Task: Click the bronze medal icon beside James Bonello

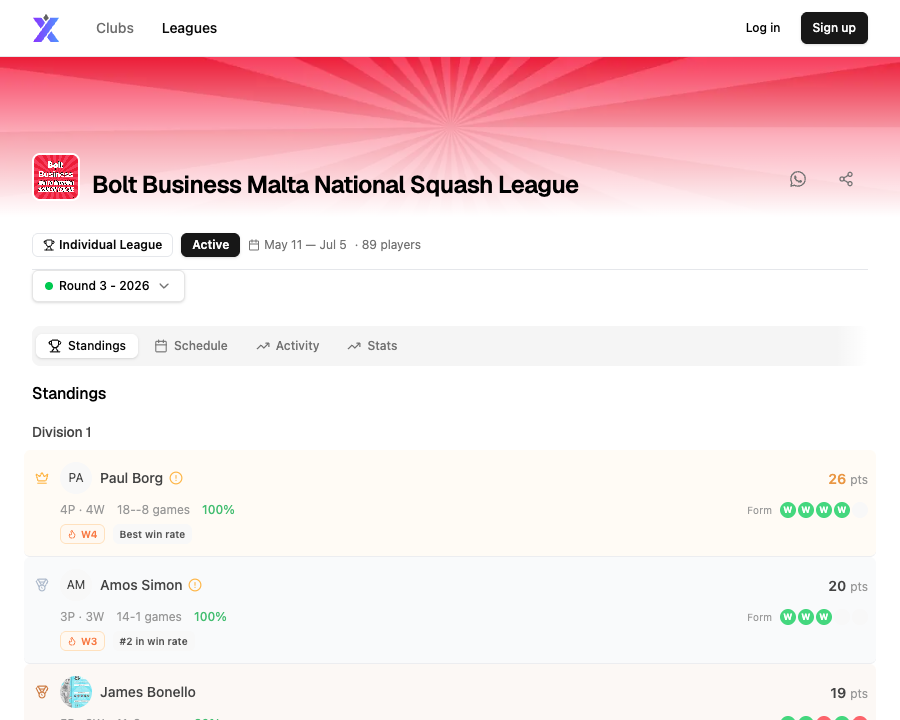Action: (42, 692)
